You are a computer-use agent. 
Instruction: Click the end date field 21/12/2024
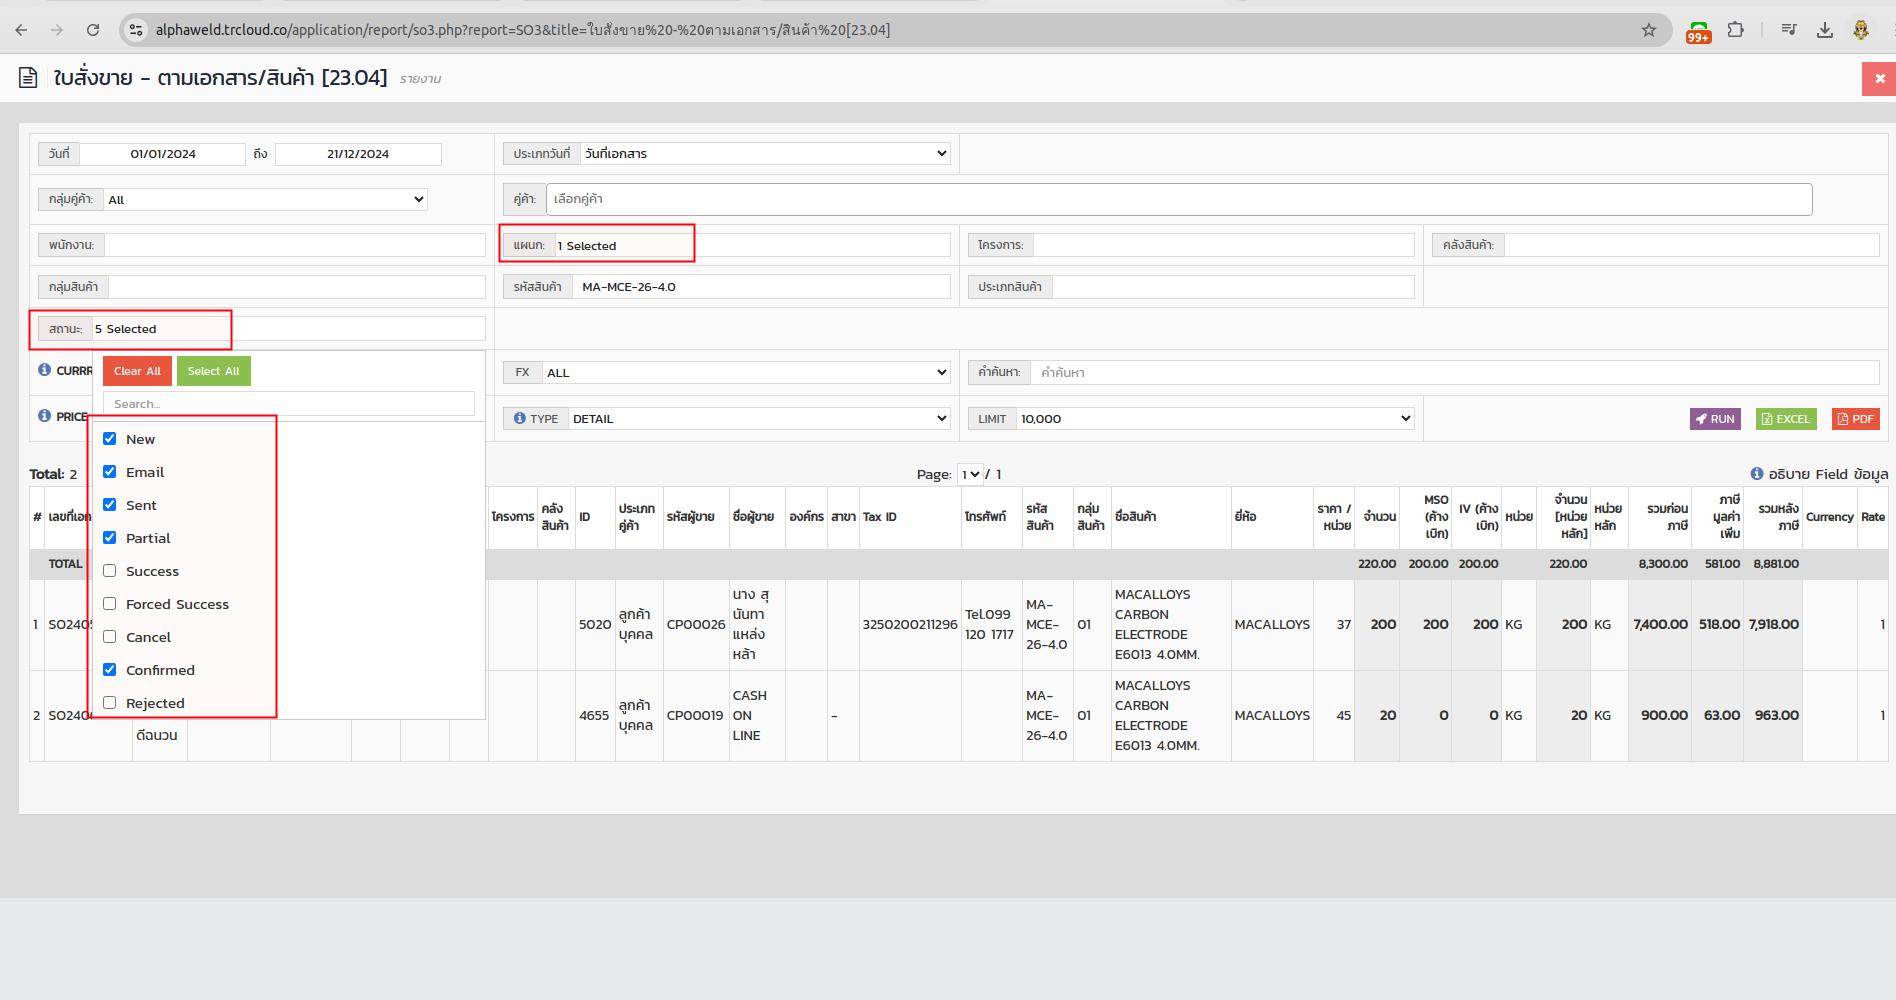pyautogui.click(x=358, y=154)
